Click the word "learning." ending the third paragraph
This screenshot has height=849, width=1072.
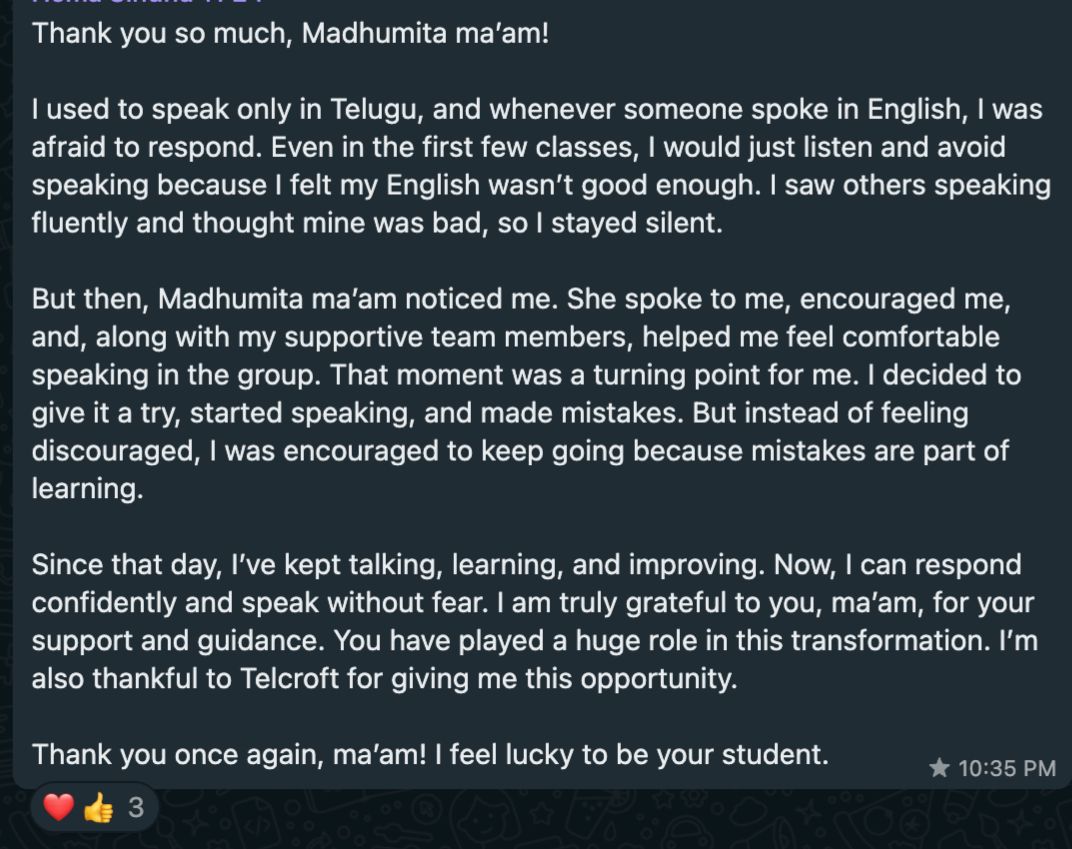pos(88,489)
